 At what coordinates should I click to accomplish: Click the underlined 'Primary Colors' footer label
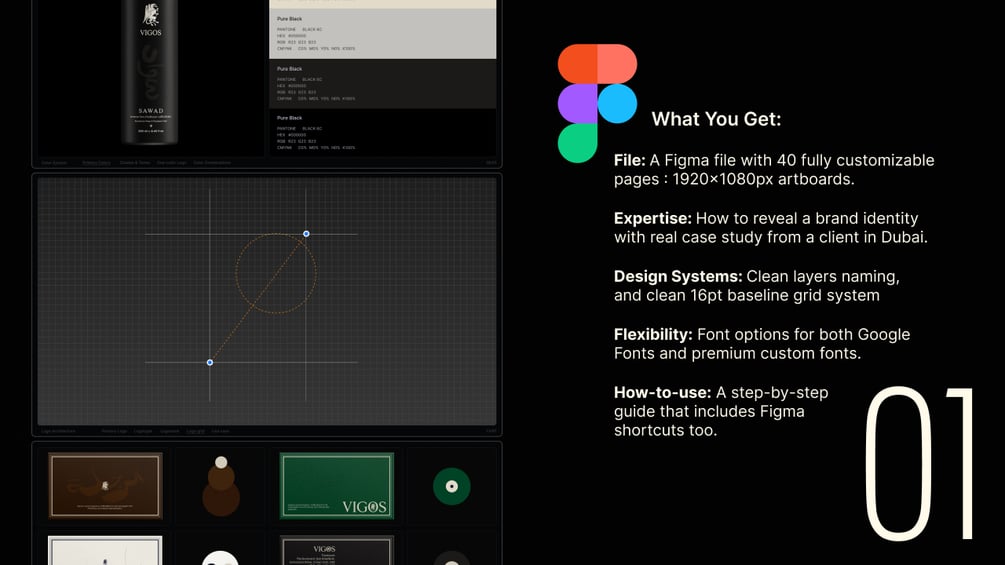(x=96, y=163)
